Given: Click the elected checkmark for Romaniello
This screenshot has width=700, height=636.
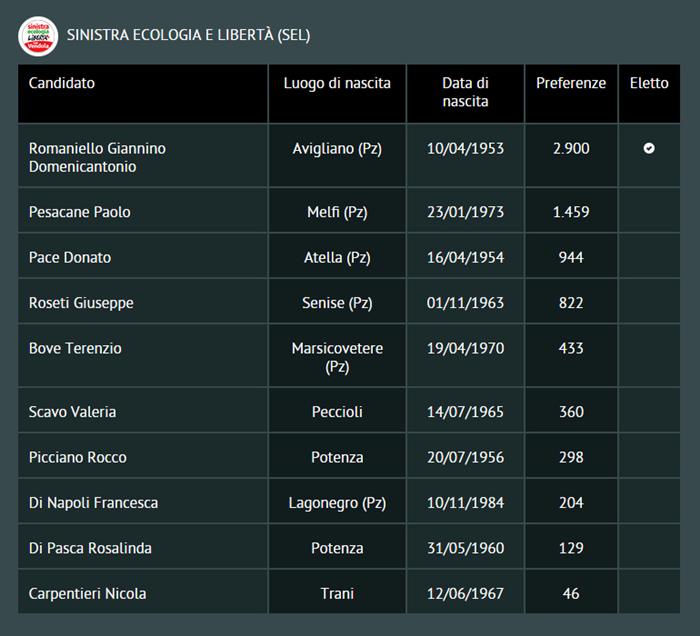Looking at the screenshot, I should pos(649,148).
